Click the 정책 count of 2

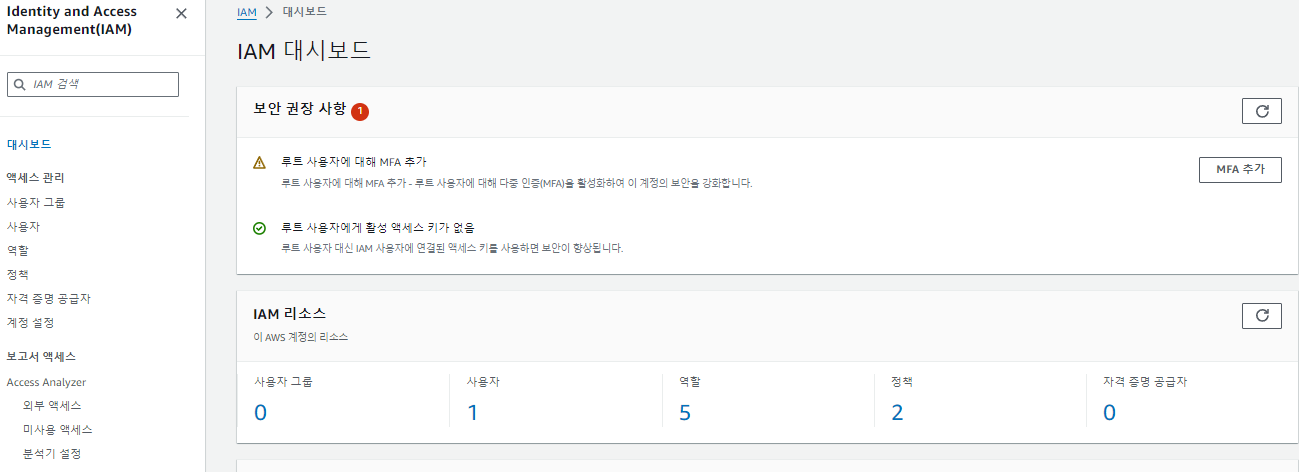click(897, 412)
